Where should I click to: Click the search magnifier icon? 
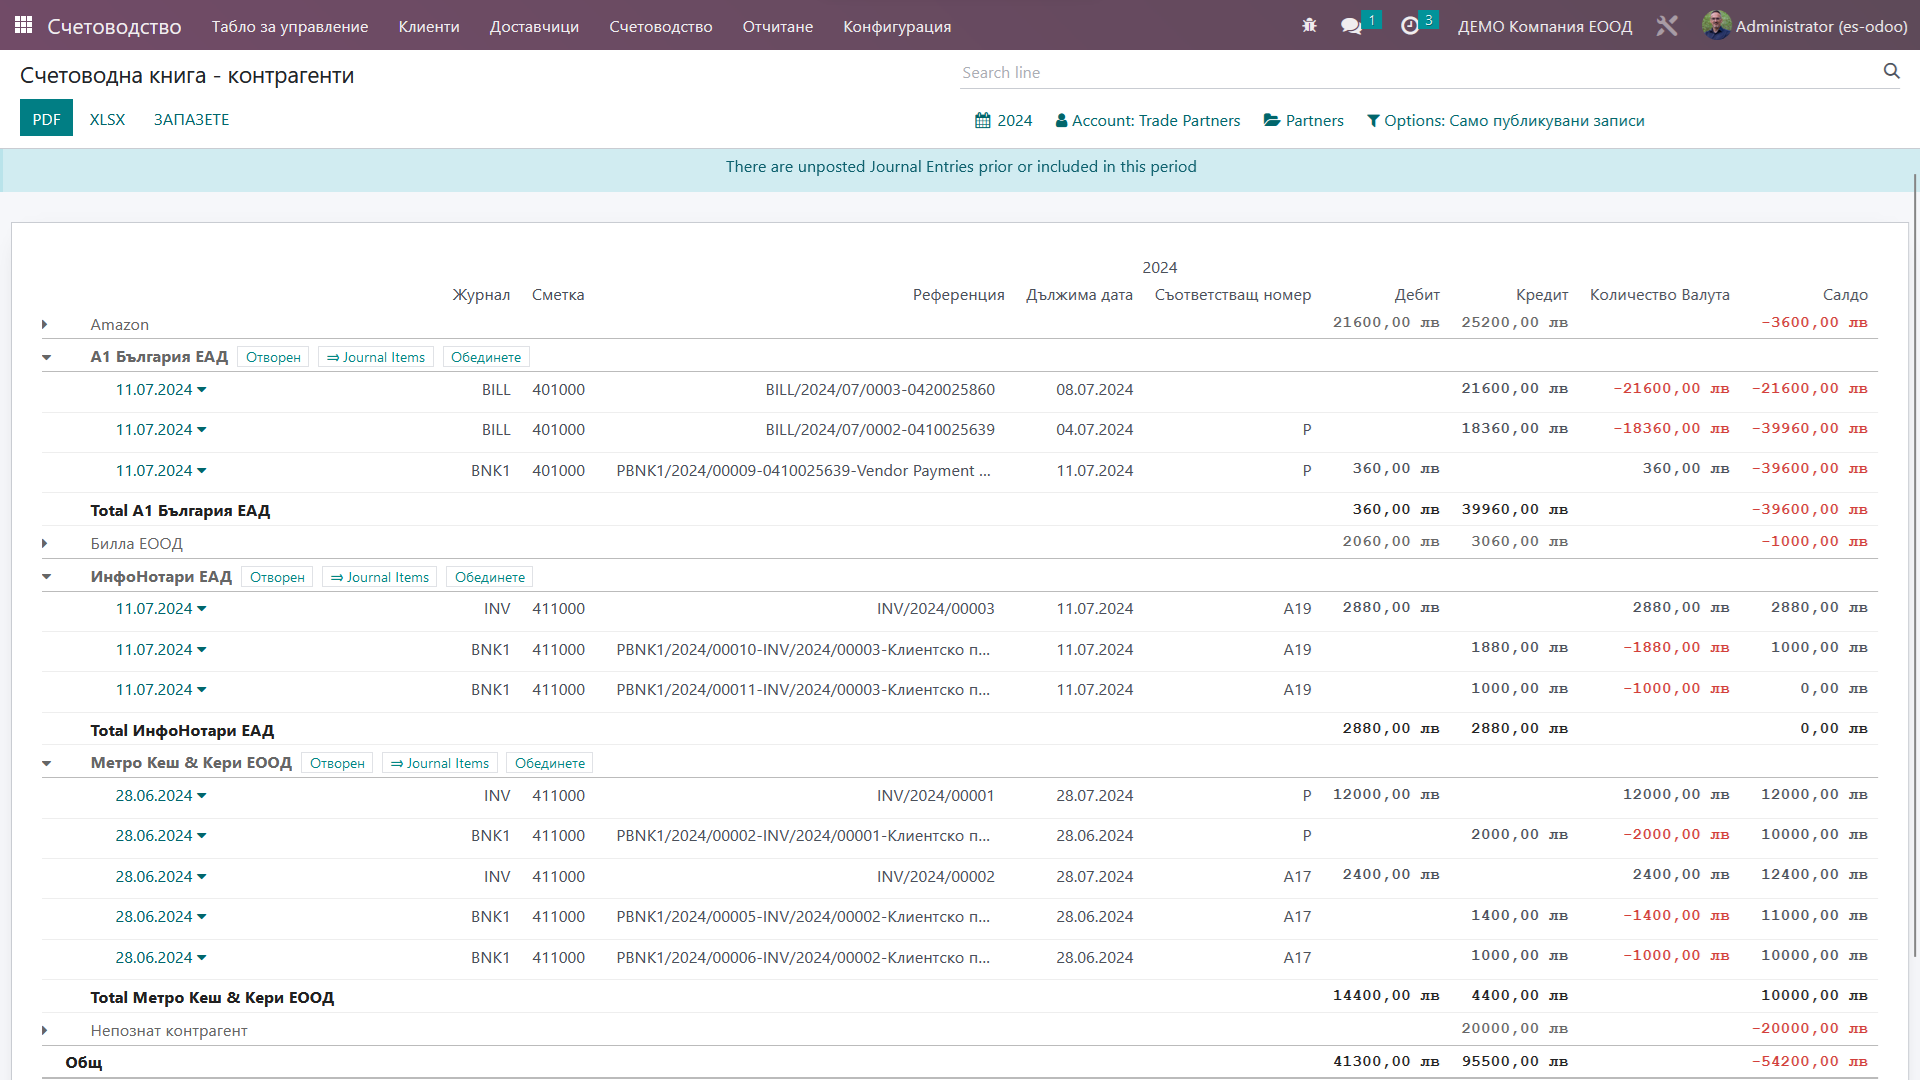[1891, 71]
